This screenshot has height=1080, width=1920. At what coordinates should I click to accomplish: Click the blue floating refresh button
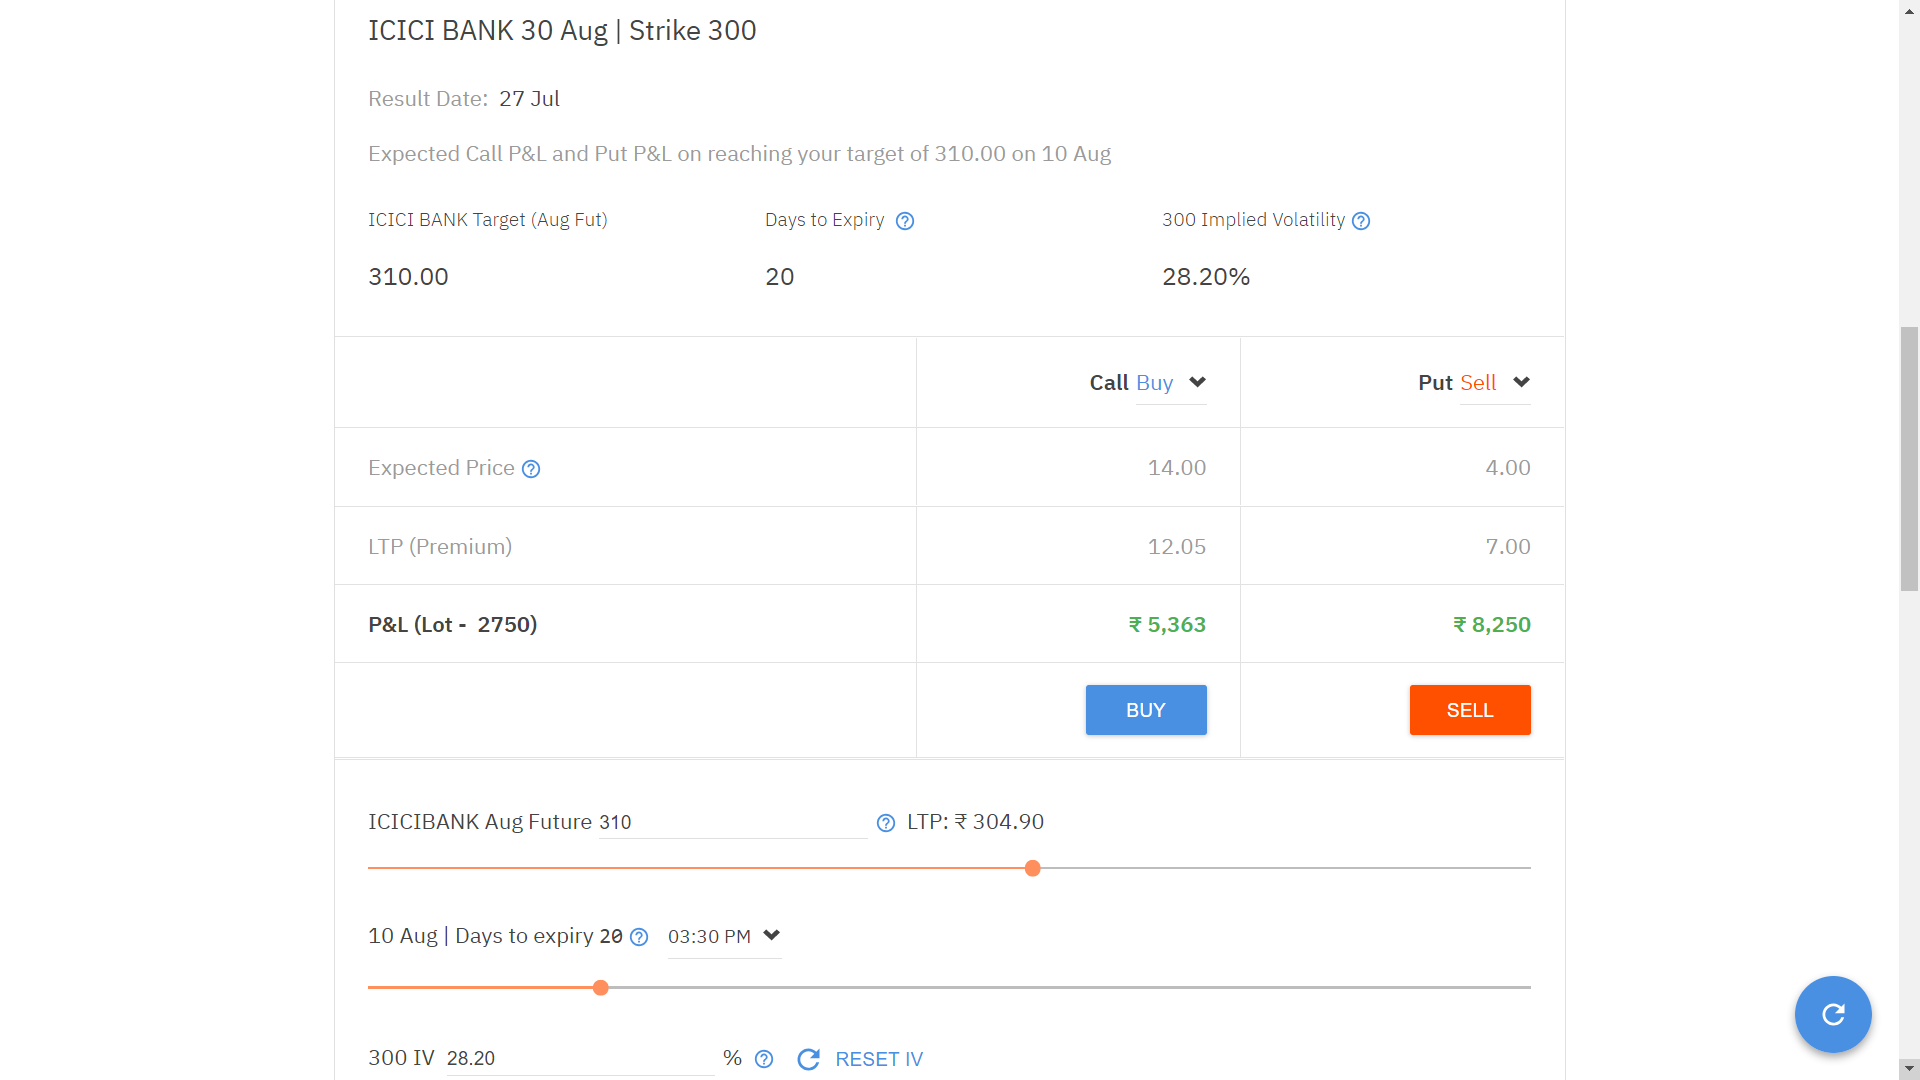[1833, 1014]
